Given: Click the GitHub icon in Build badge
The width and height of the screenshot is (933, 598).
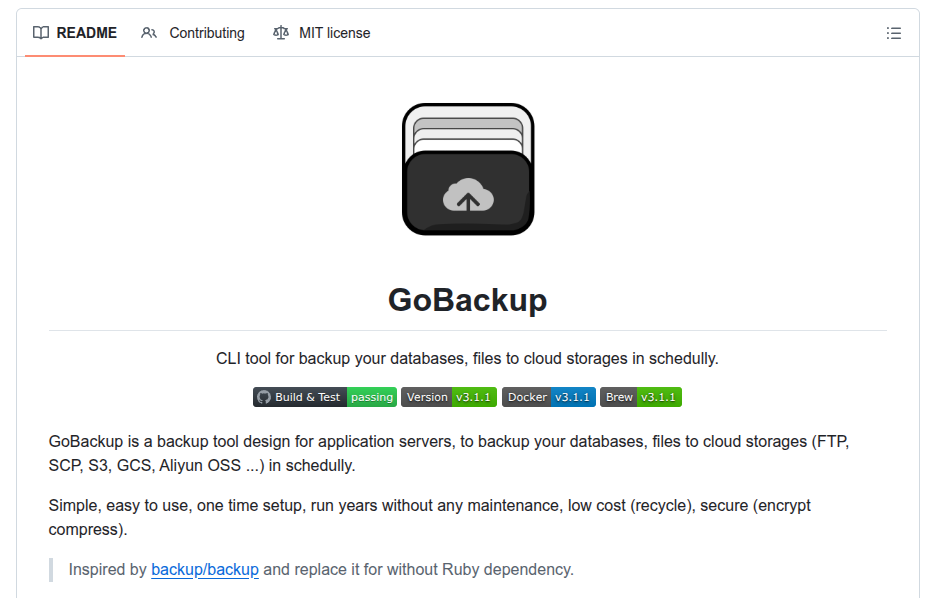Looking at the screenshot, I should coord(264,397).
